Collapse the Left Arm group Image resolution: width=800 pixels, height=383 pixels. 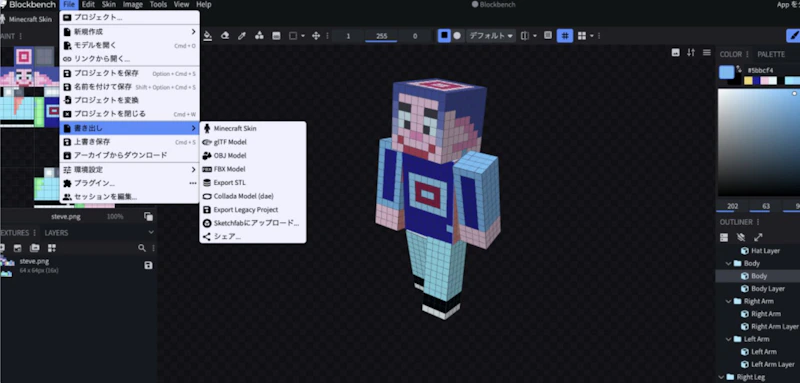coord(729,339)
